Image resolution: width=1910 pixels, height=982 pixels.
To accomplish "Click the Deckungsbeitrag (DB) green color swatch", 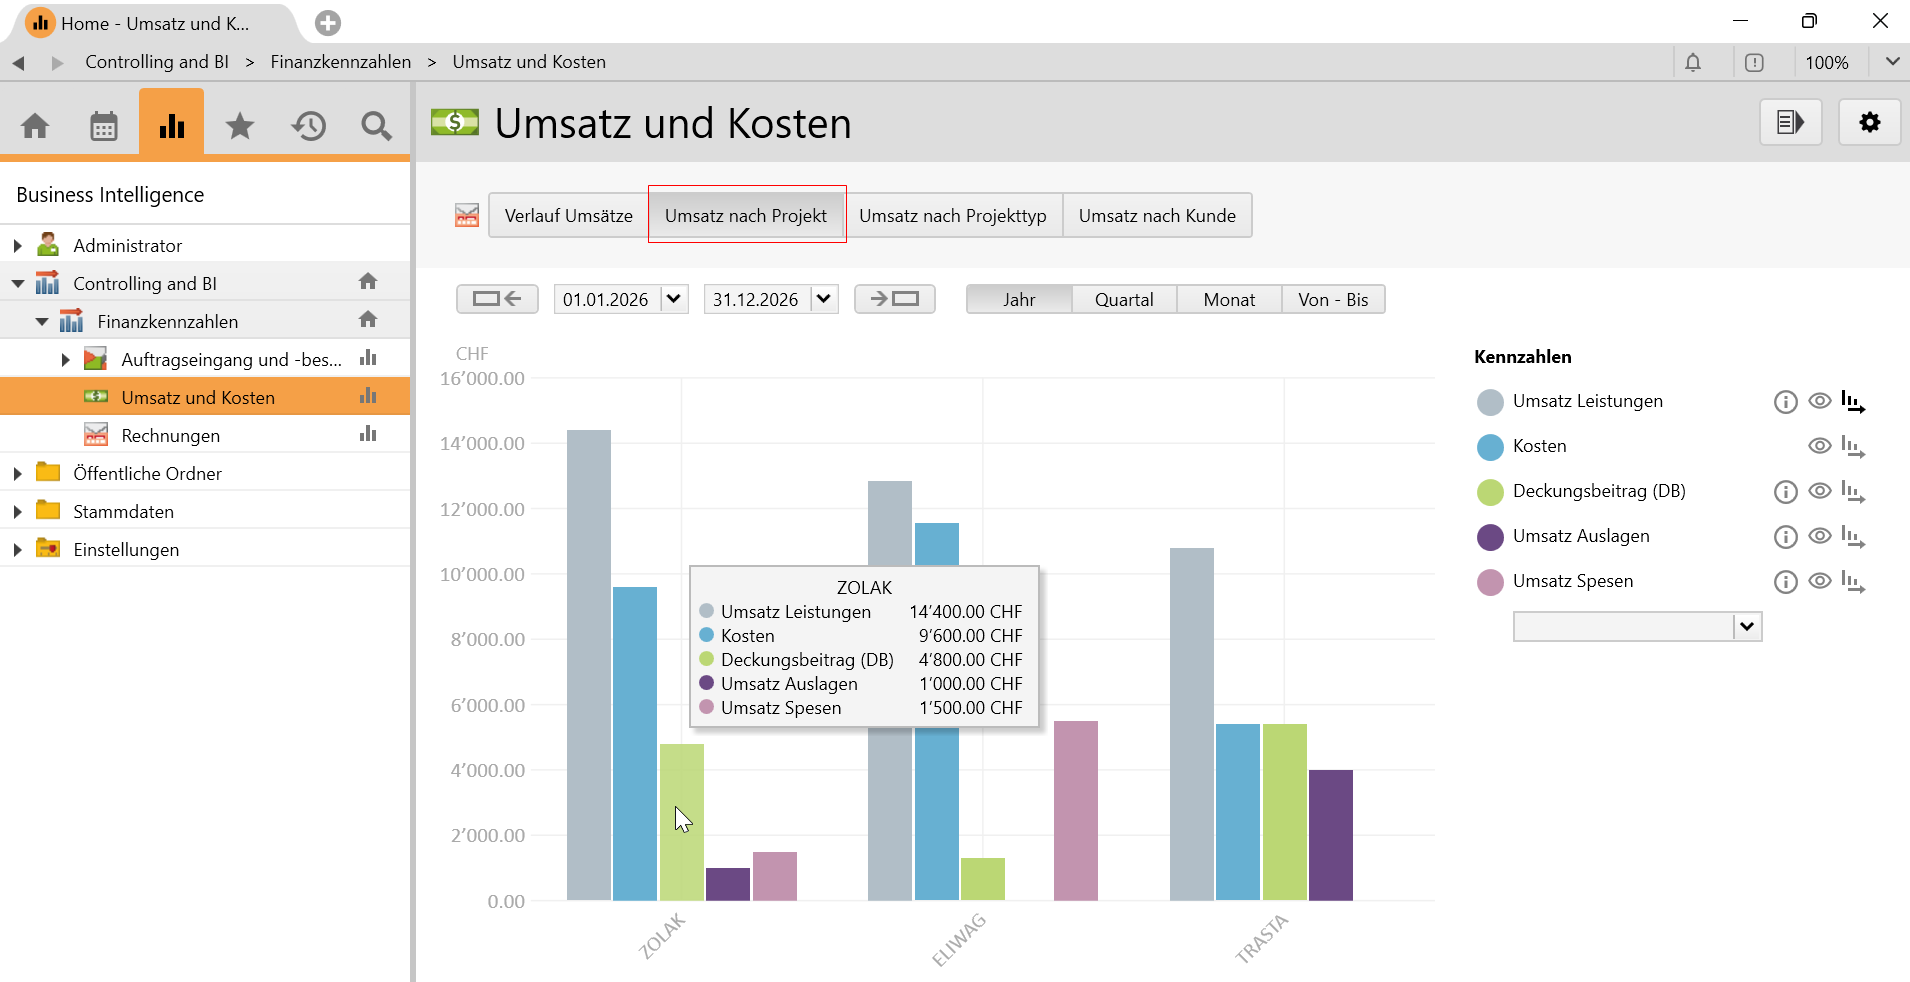I will pyautogui.click(x=1490, y=492).
